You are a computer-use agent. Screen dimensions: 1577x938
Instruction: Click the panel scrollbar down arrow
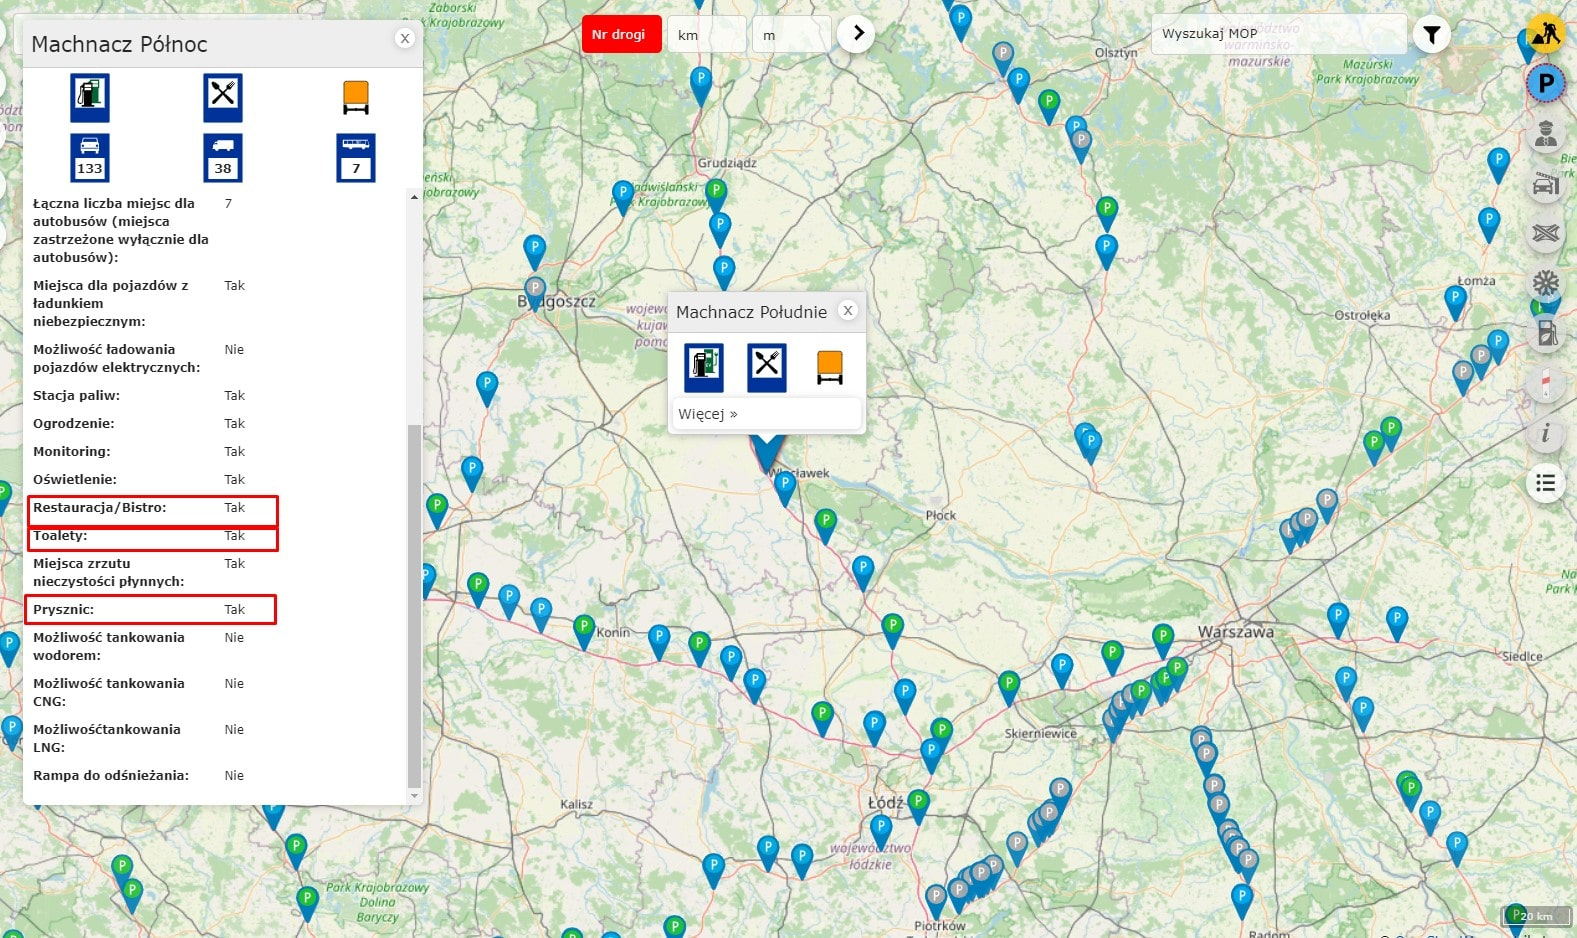click(414, 796)
